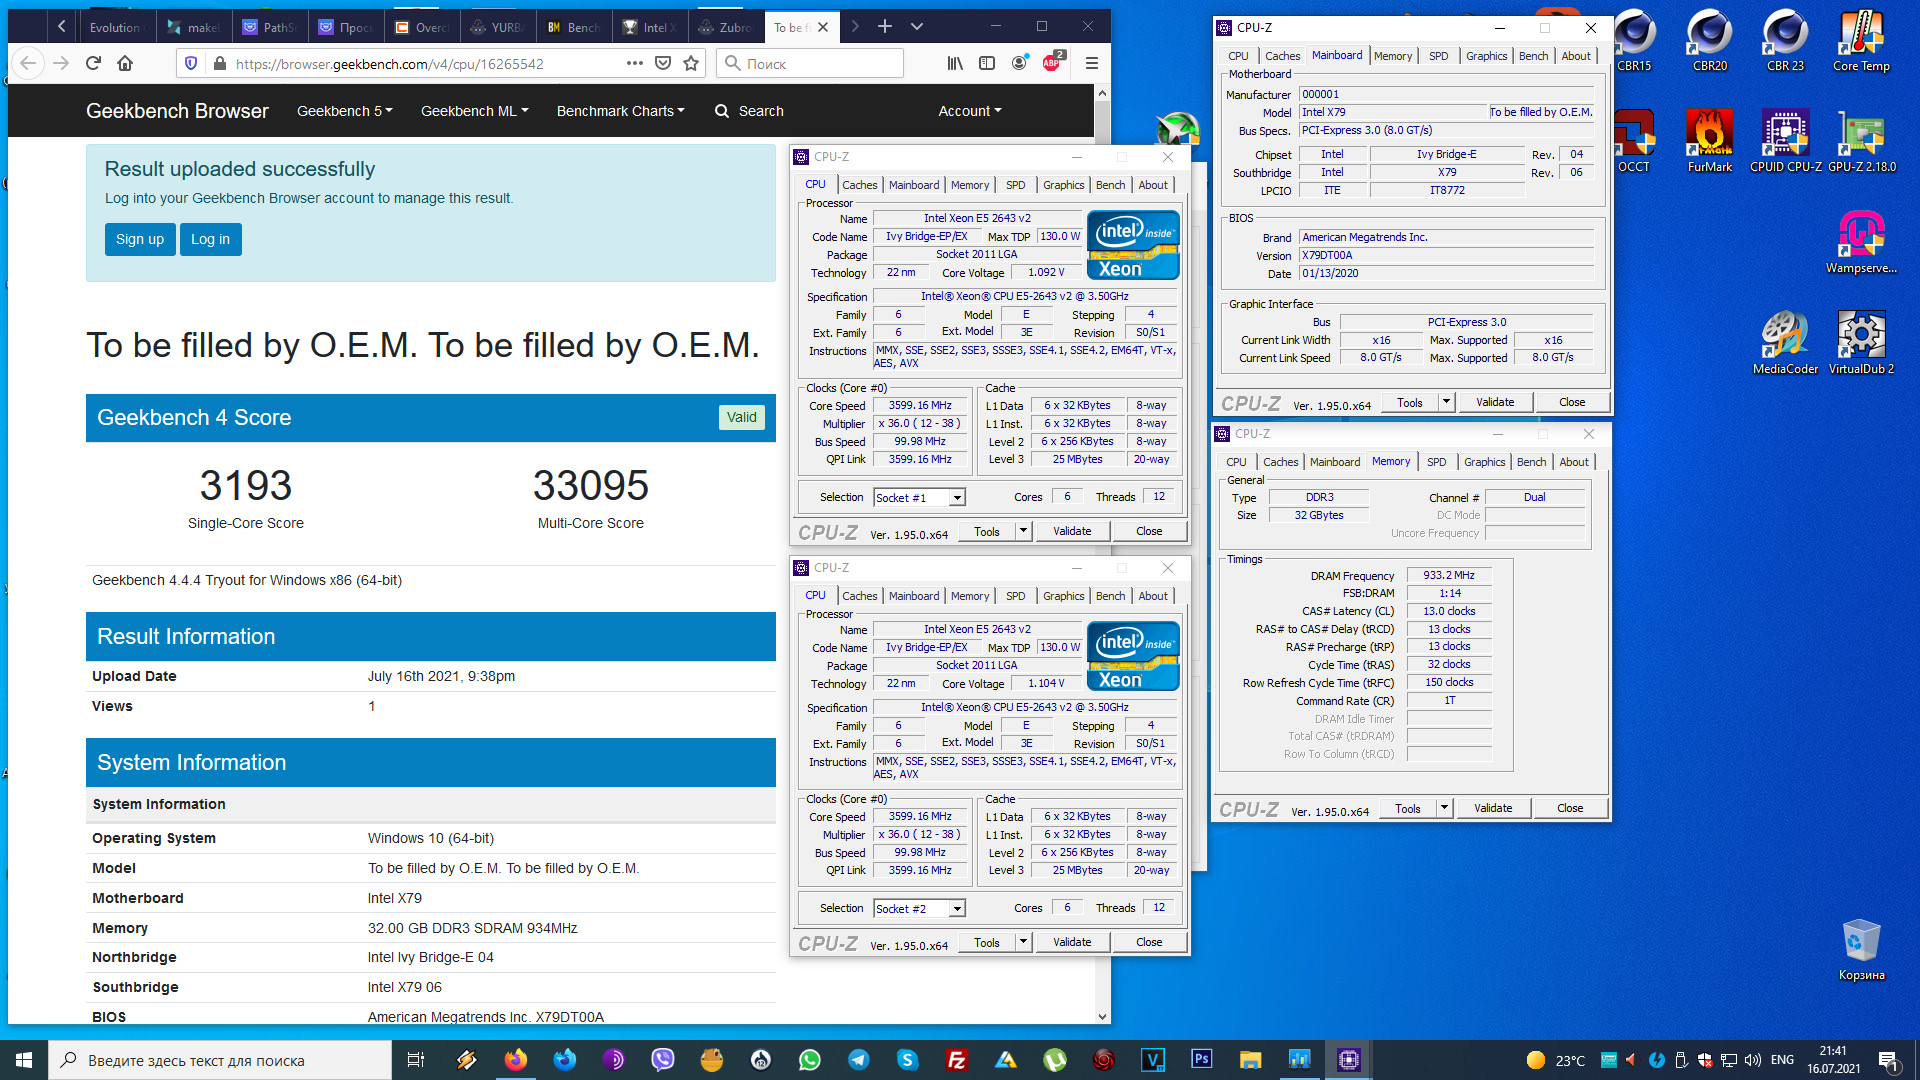1920x1080 pixels.
Task: Click the Firefox Поиск search field
Action: [x=810, y=63]
